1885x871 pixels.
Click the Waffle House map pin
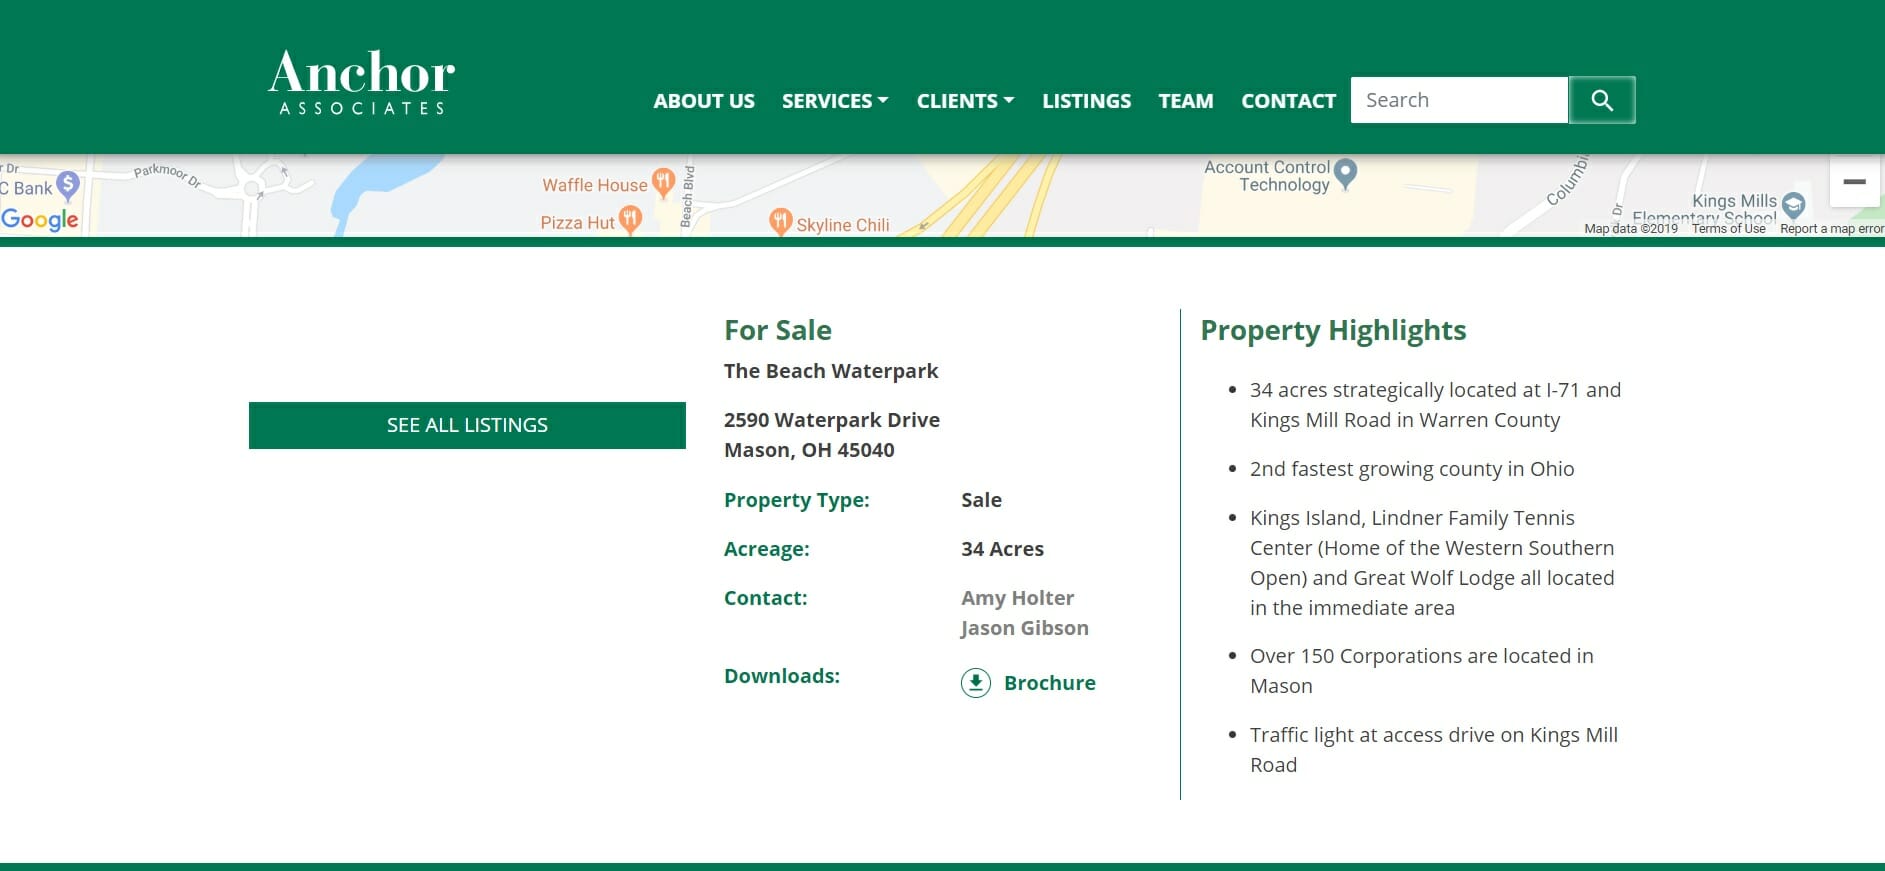[662, 182]
